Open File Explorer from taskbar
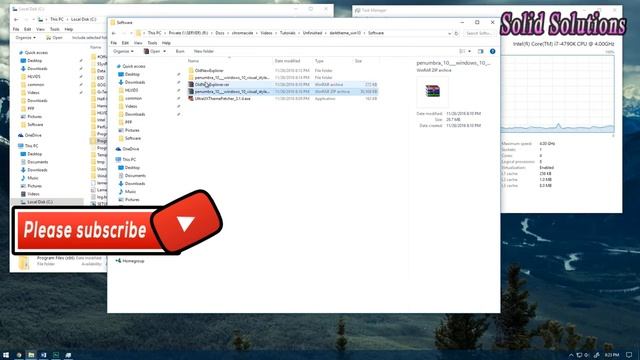Screen dimensions: 640x360 (x=31, y=355)
